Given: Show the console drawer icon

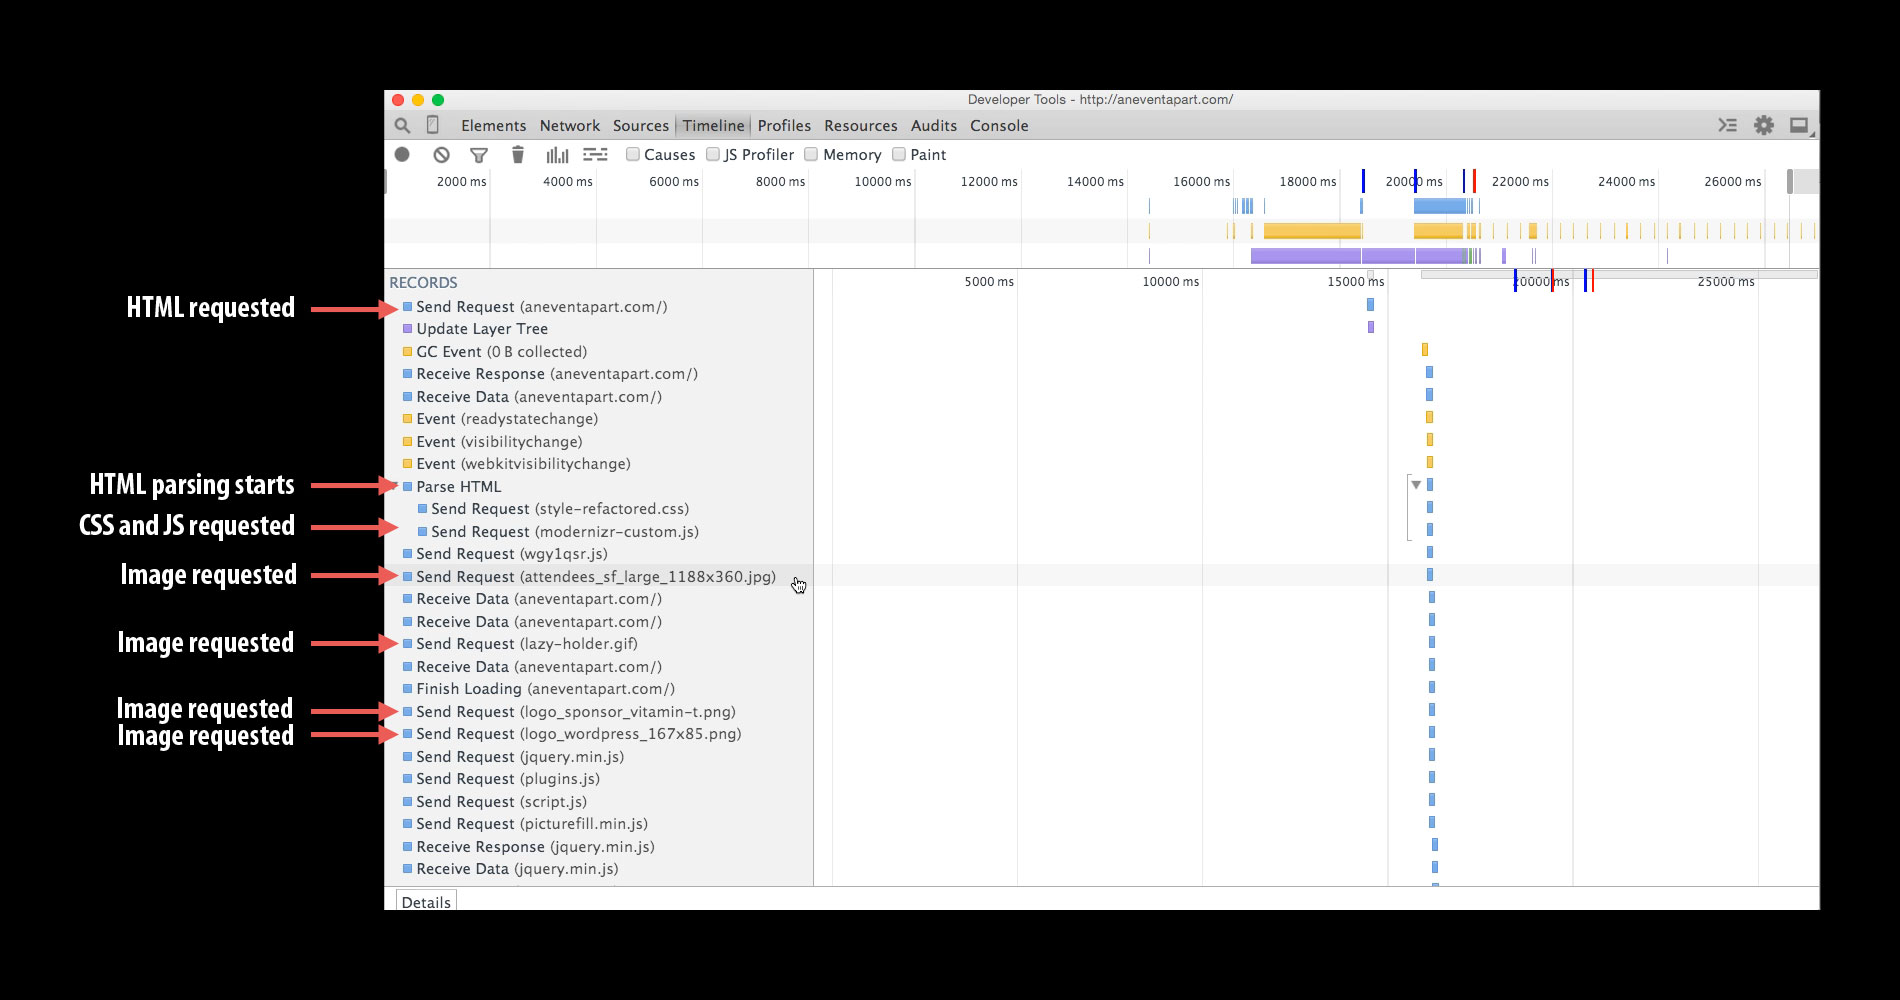Looking at the screenshot, I should pyautogui.click(x=1727, y=125).
